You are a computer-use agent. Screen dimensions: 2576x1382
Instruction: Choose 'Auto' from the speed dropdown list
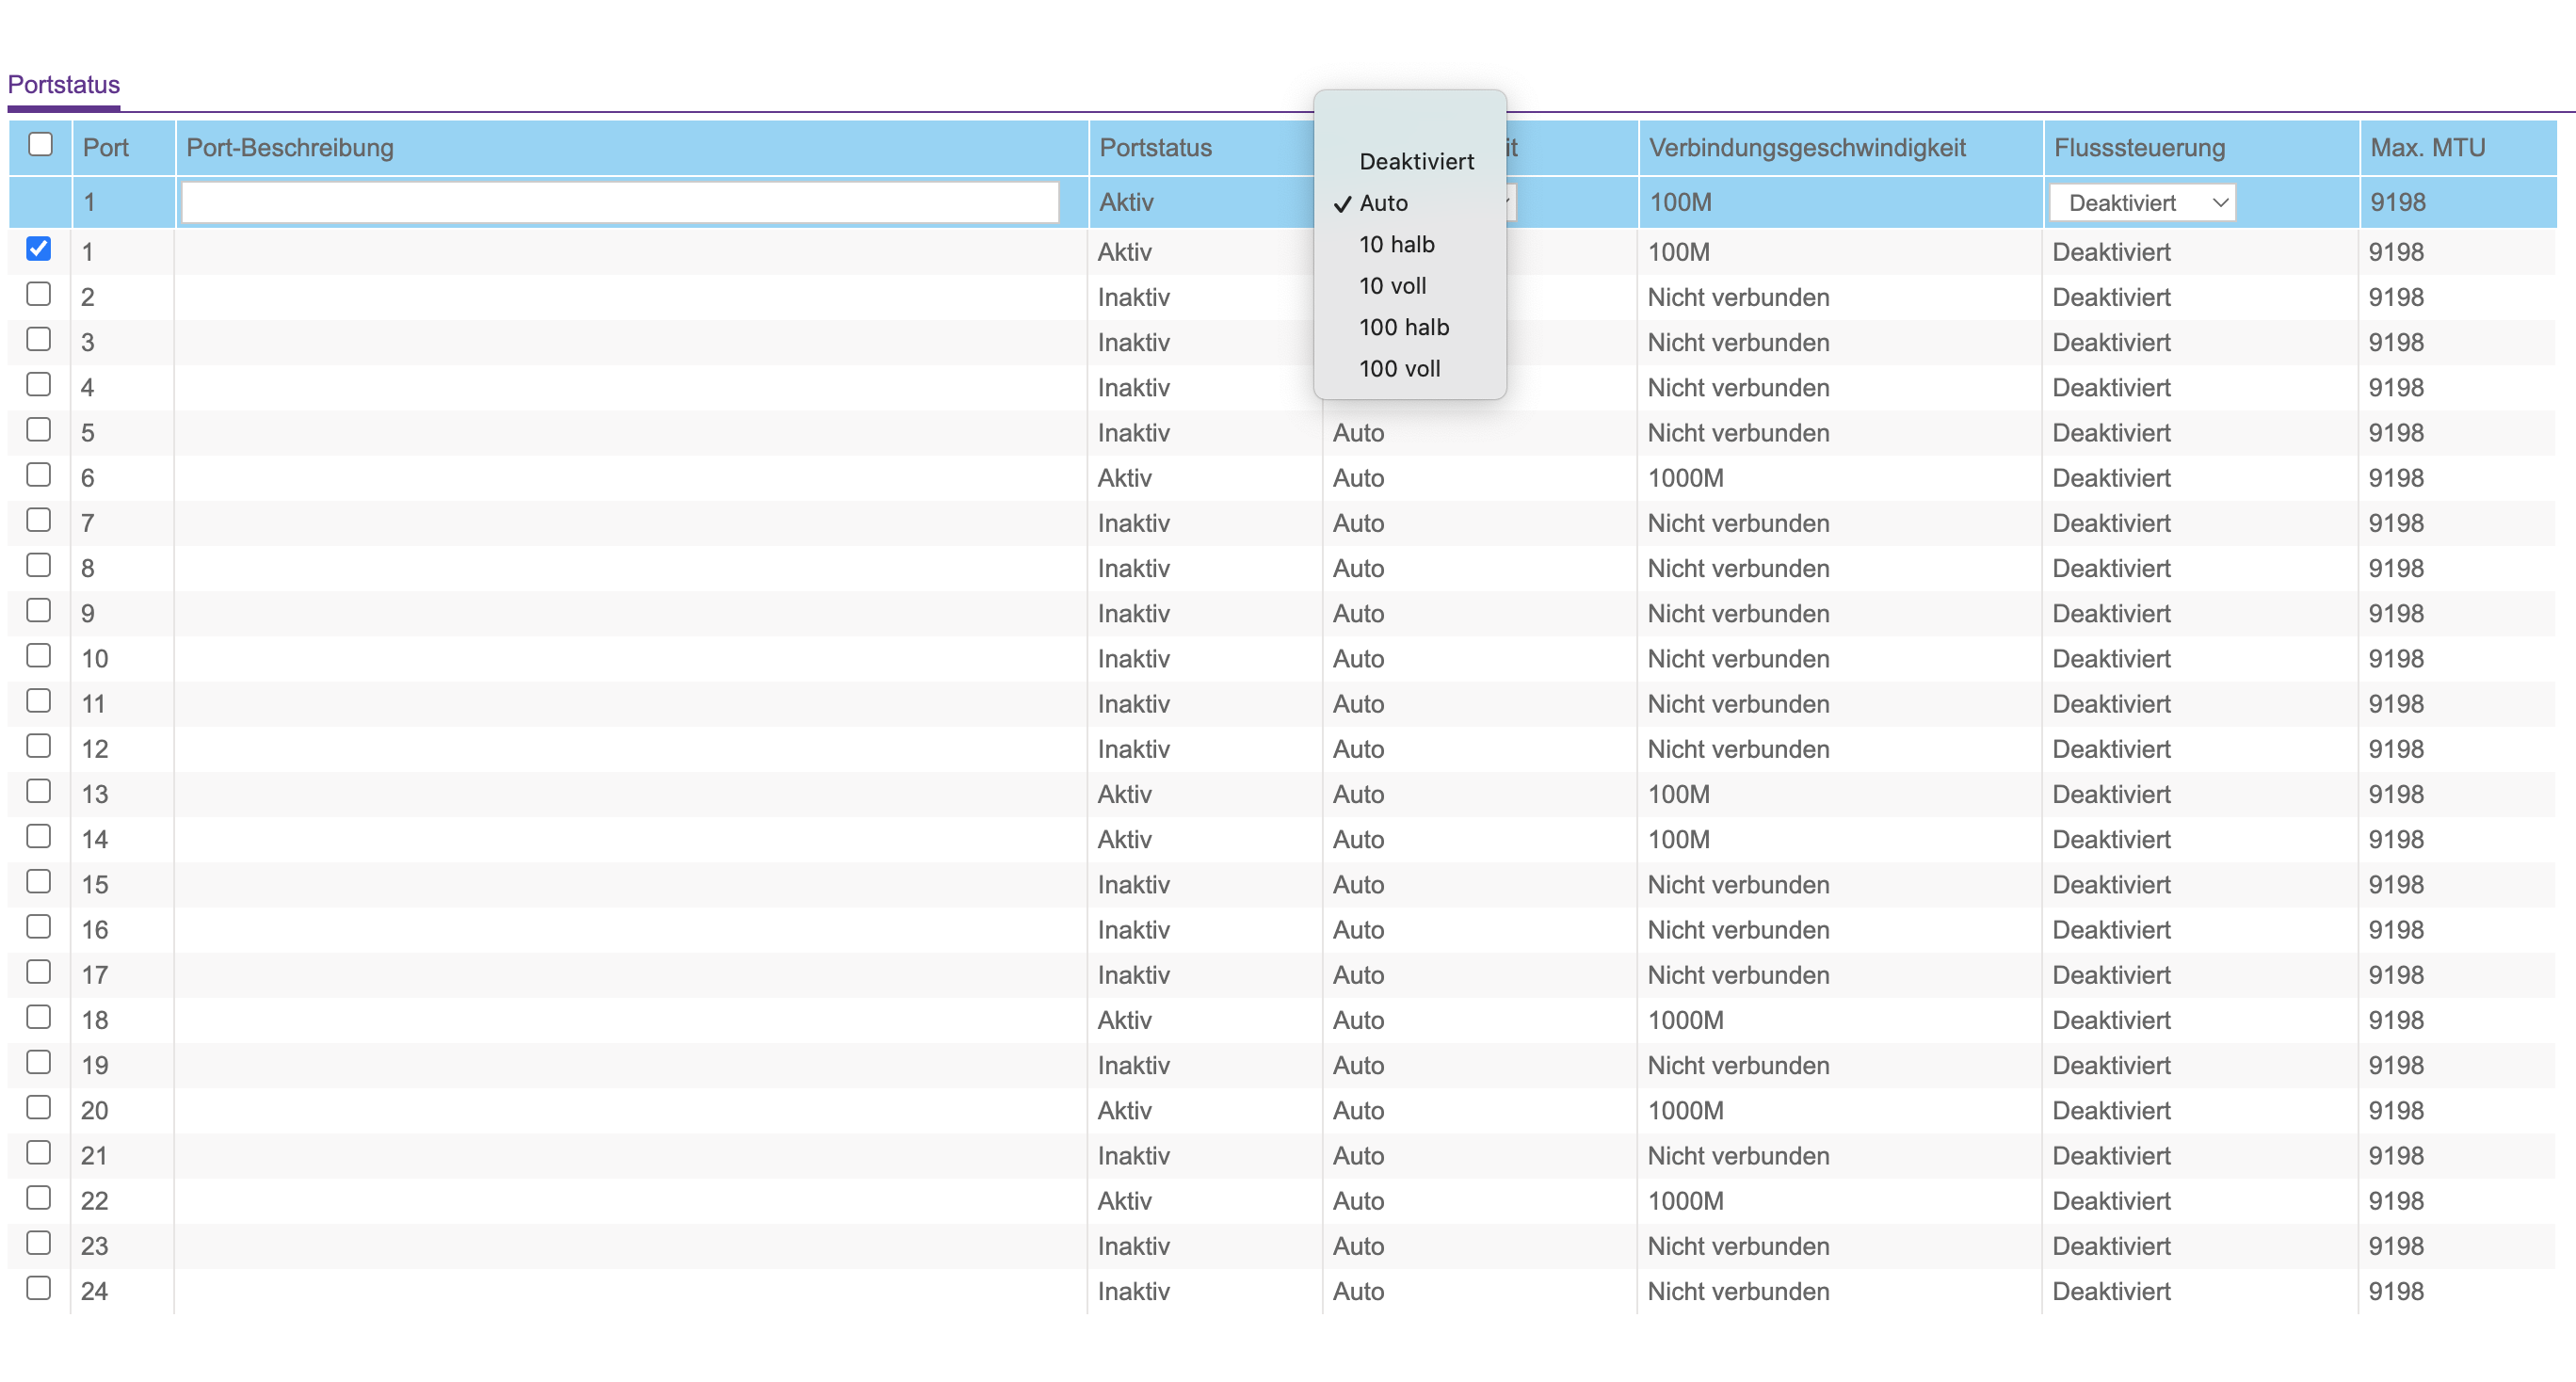click(1383, 203)
